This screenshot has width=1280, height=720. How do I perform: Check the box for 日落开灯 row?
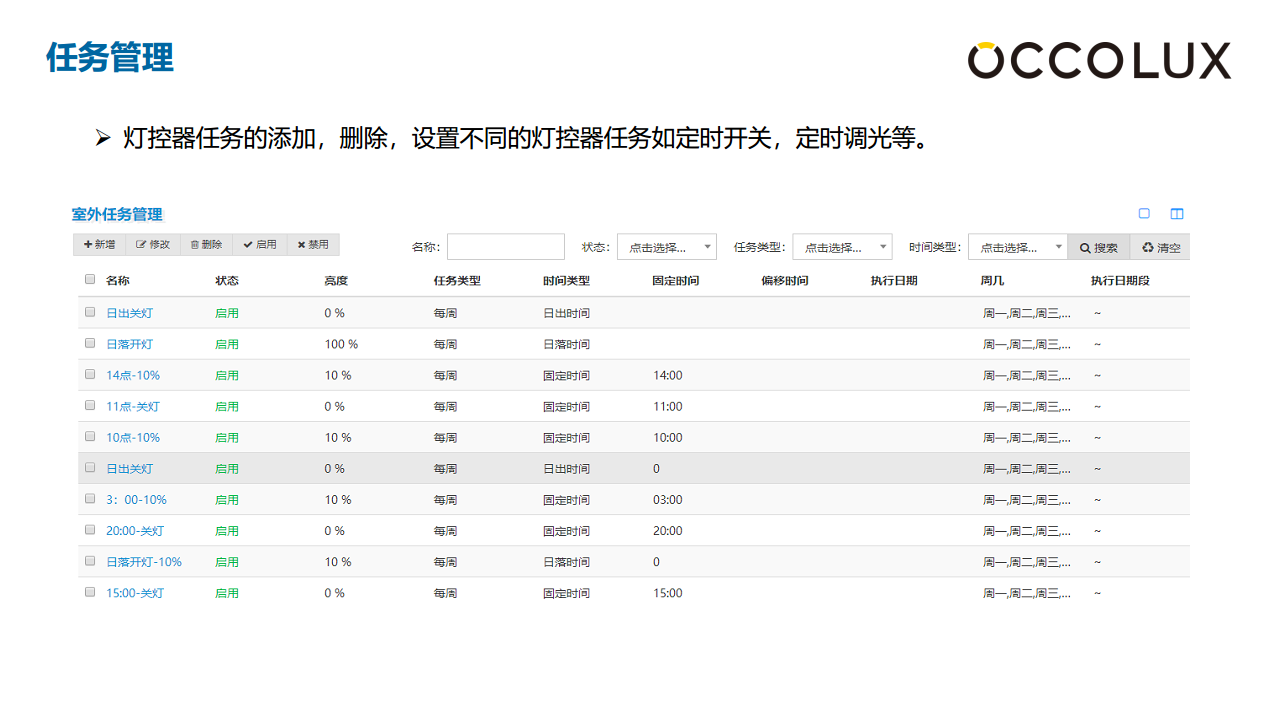click(90, 343)
